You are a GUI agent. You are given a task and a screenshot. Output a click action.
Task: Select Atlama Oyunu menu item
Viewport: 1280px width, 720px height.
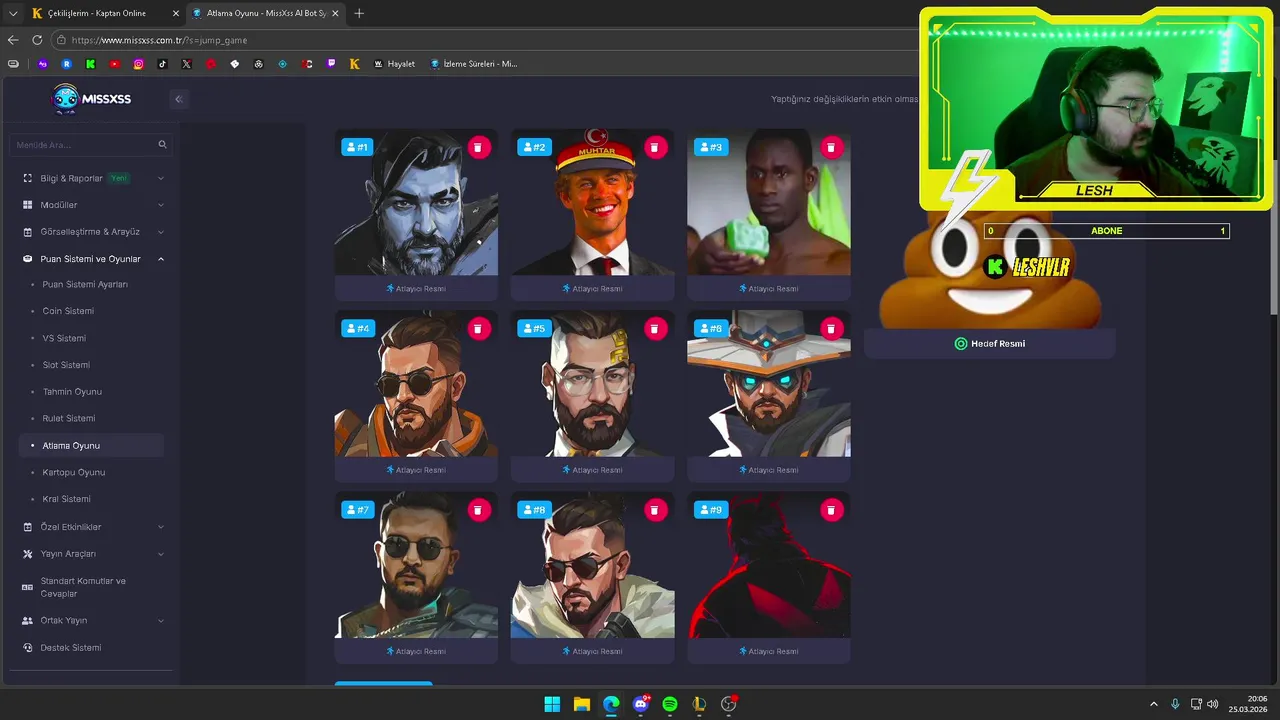(91, 446)
